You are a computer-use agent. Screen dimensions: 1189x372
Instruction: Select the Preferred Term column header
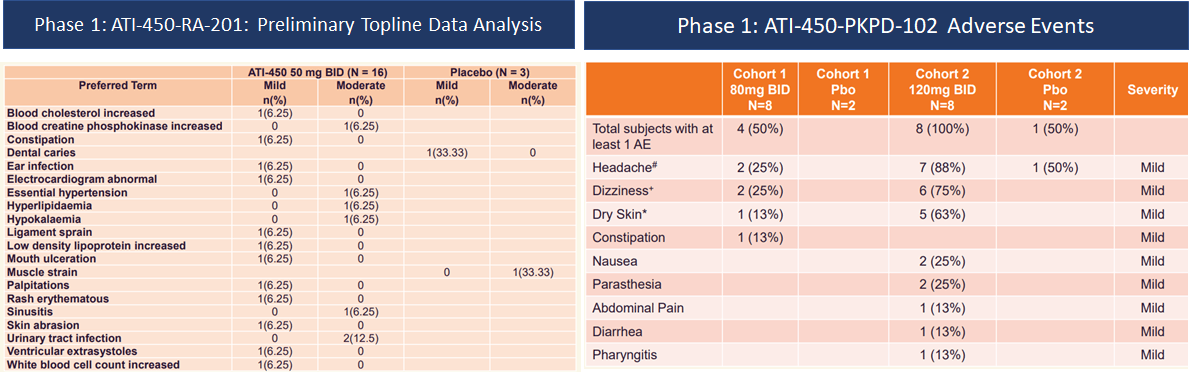(x=118, y=86)
